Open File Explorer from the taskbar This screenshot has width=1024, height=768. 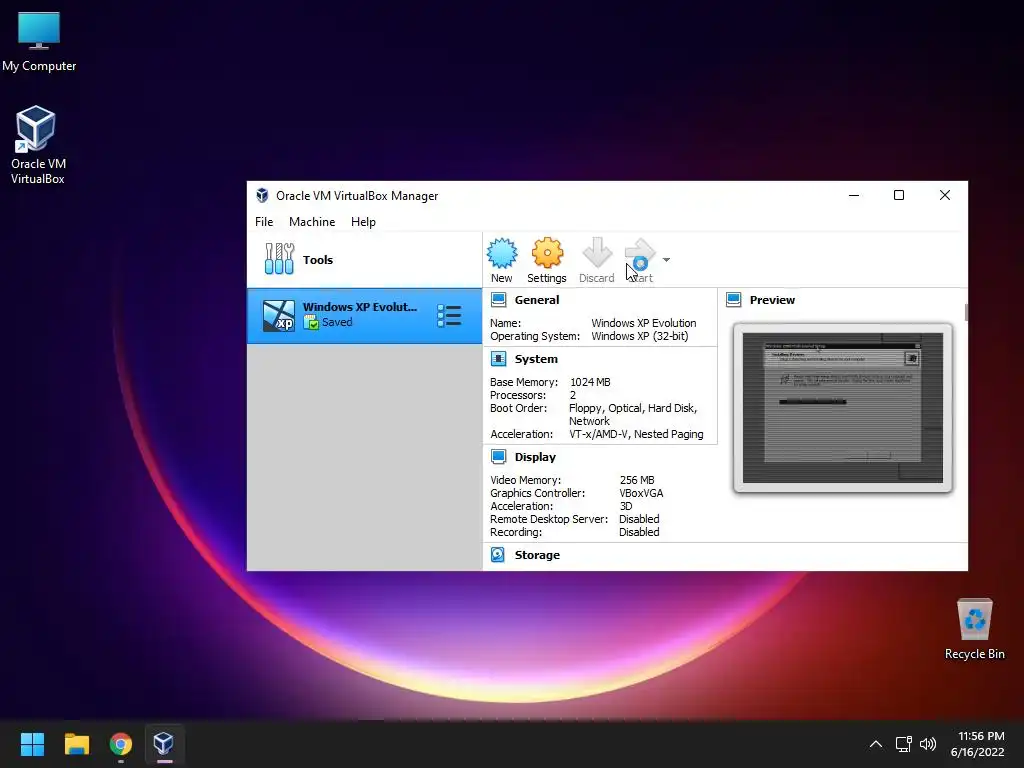(76, 744)
